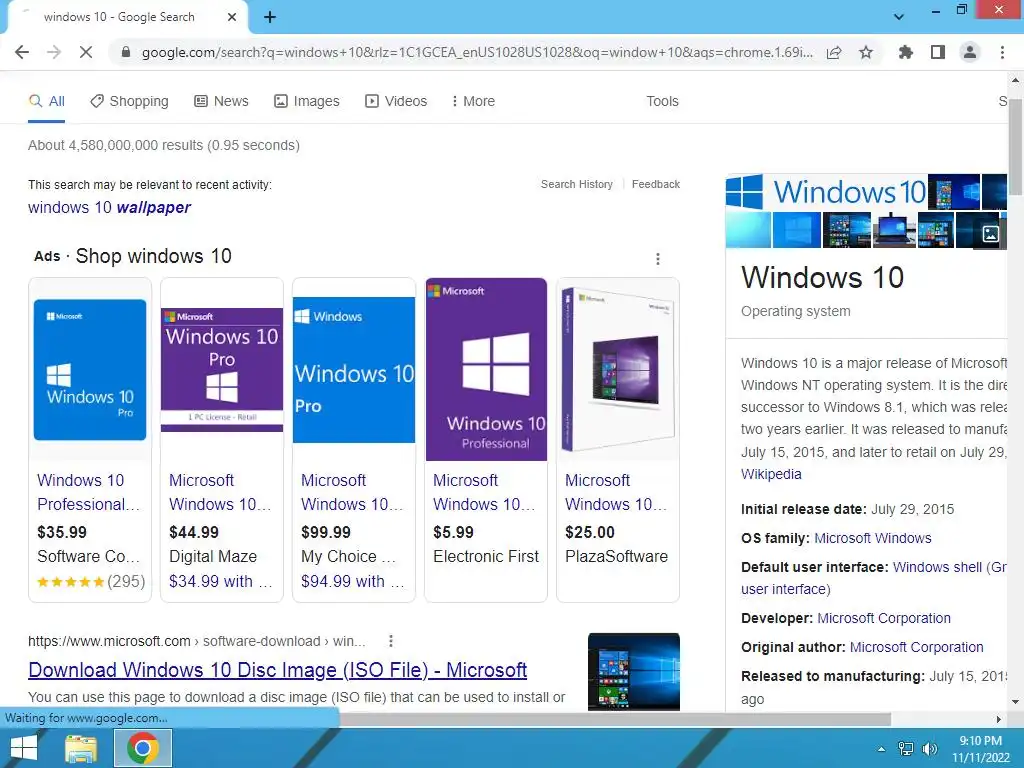
Task: Toggle the Chrome side panel
Action: click(x=938, y=52)
